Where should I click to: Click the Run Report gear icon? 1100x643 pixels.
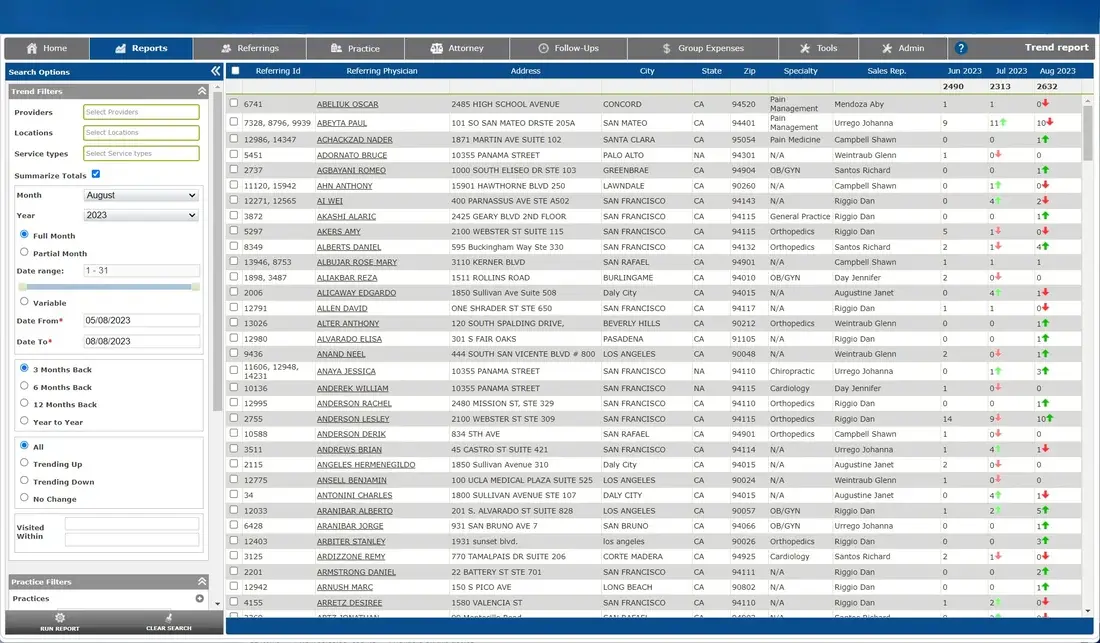pyautogui.click(x=60, y=617)
